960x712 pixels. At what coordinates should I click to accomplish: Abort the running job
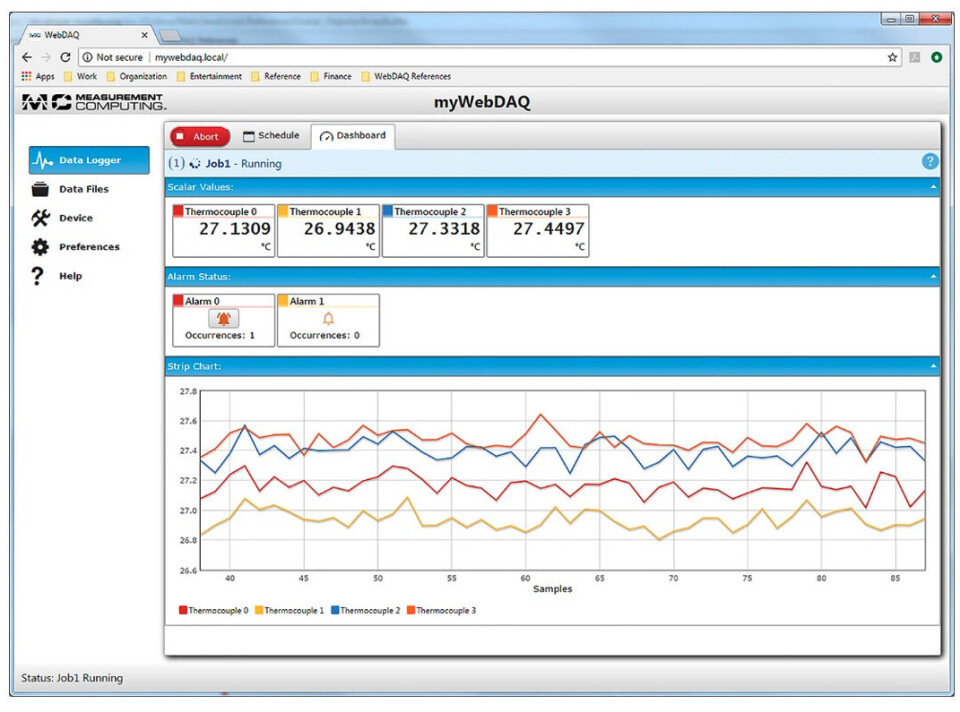(x=200, y=137)
